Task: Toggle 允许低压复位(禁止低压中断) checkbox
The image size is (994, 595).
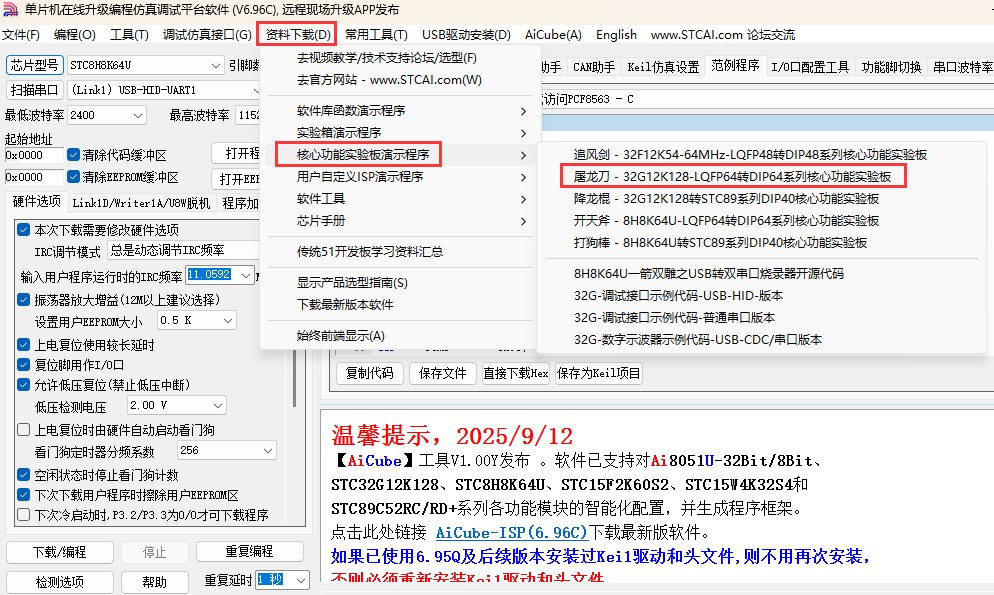Action: 23,385
